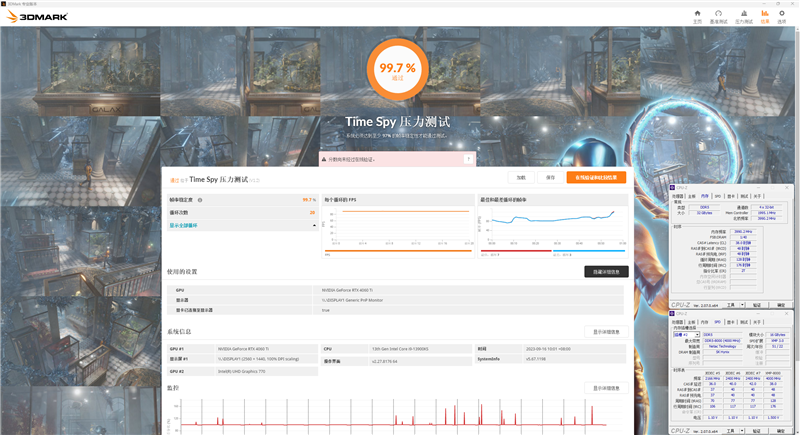This screenshot has height=435, width=800.
Task: Click the DDR5 memory type field in upper CPU-Z
Action: (x=704, y=208)
